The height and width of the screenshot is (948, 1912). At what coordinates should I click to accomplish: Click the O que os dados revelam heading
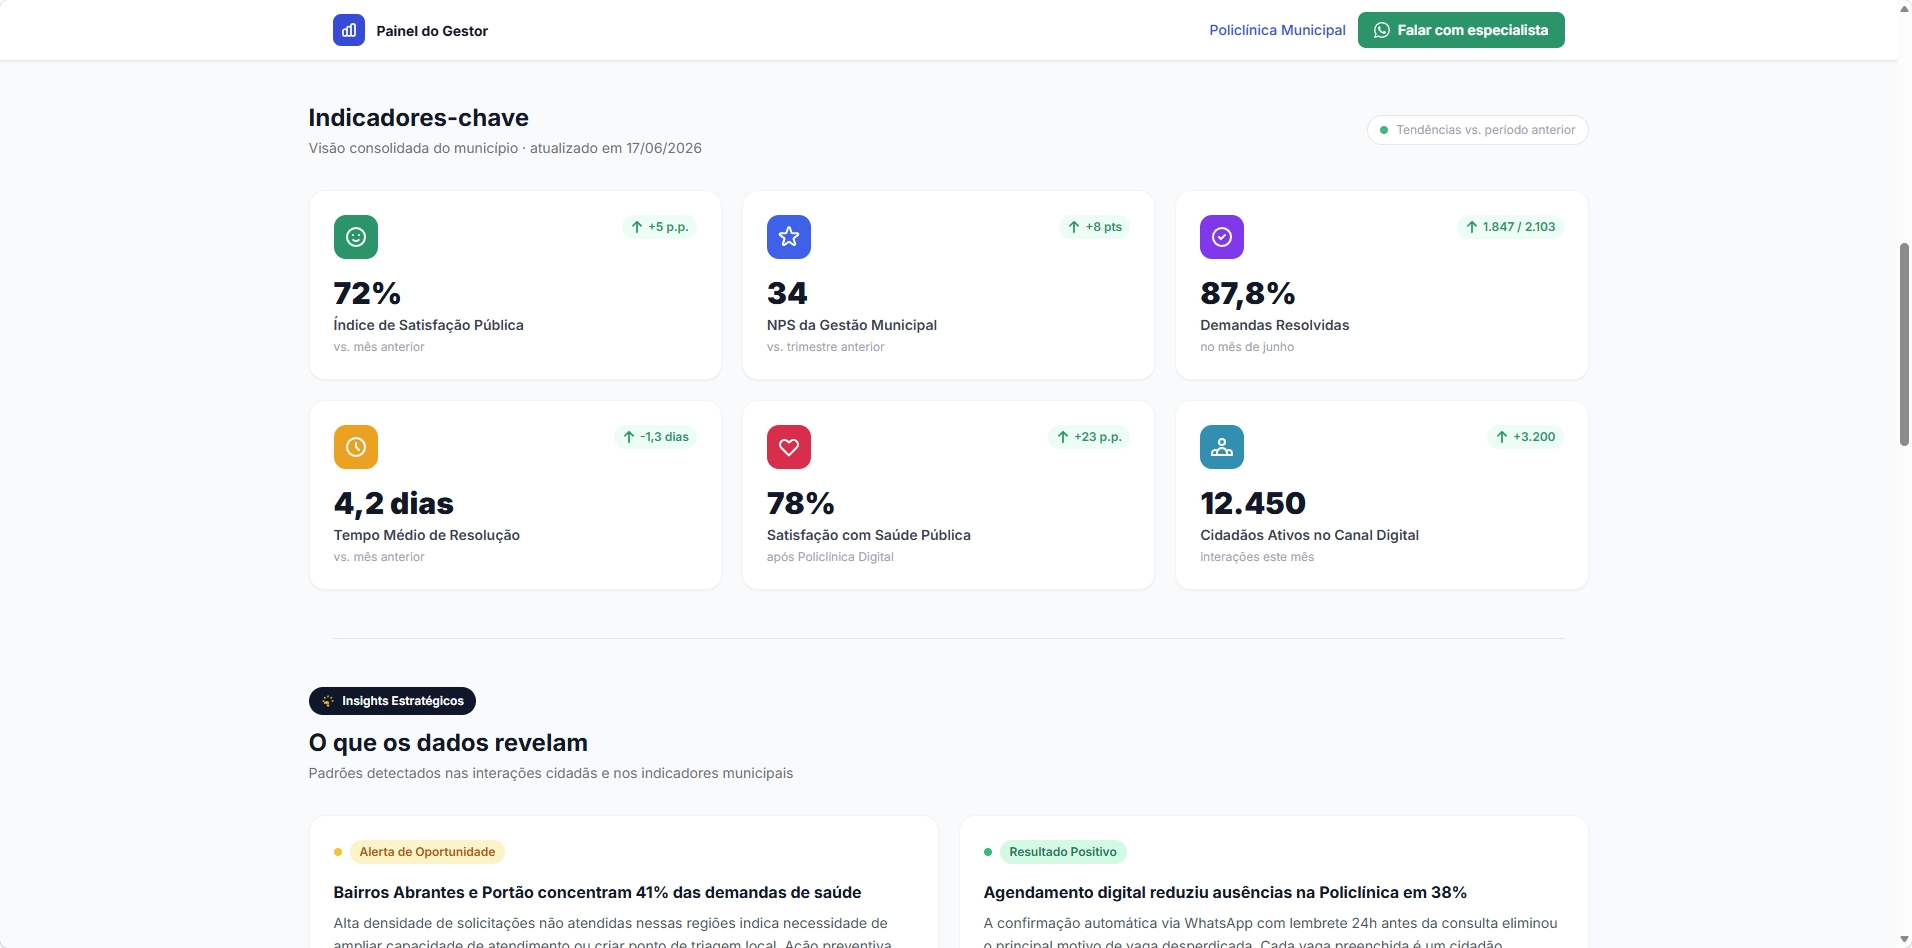448,743
